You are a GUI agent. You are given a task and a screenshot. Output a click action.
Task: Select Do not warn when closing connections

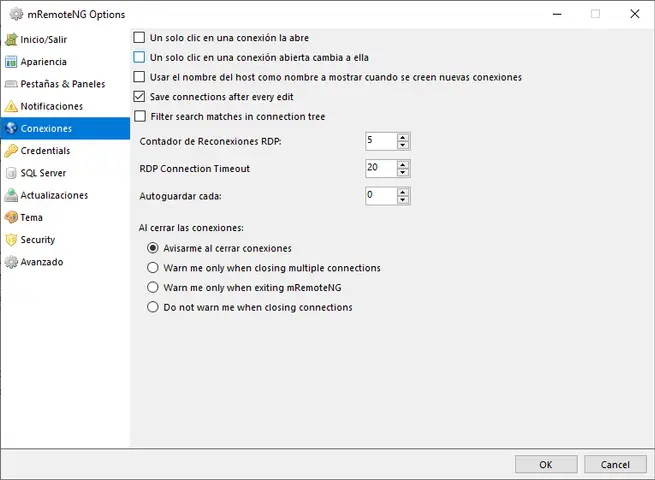153,307
